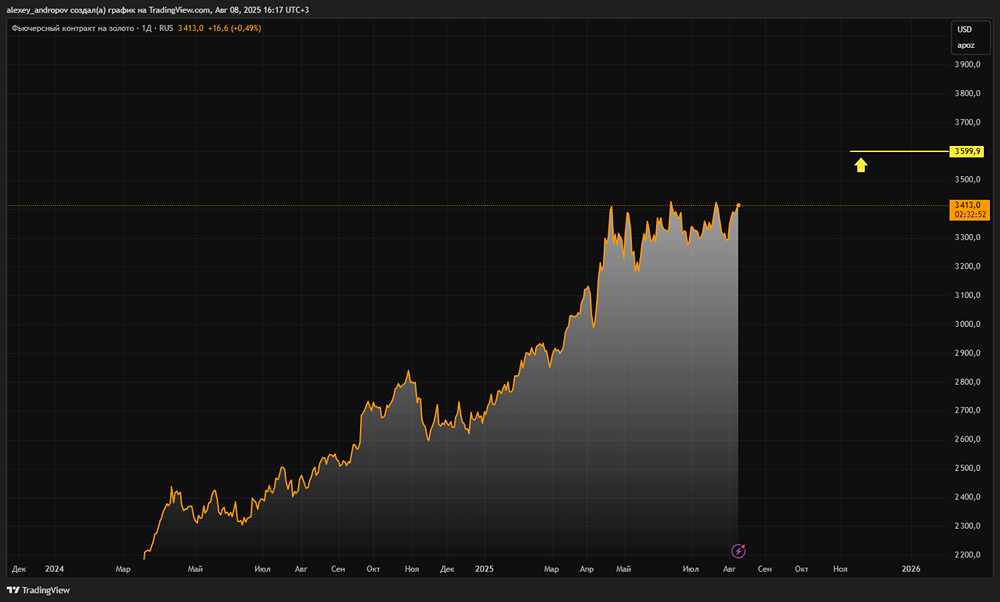Screen dimensions: 1000x602
Task: Click the 3900,0 price axis label
Action: pyautogui.click(x=967, y=64)
